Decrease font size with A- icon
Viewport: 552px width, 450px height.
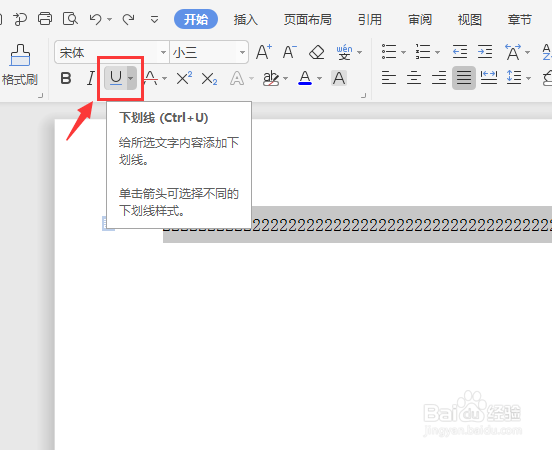[290, 52]
